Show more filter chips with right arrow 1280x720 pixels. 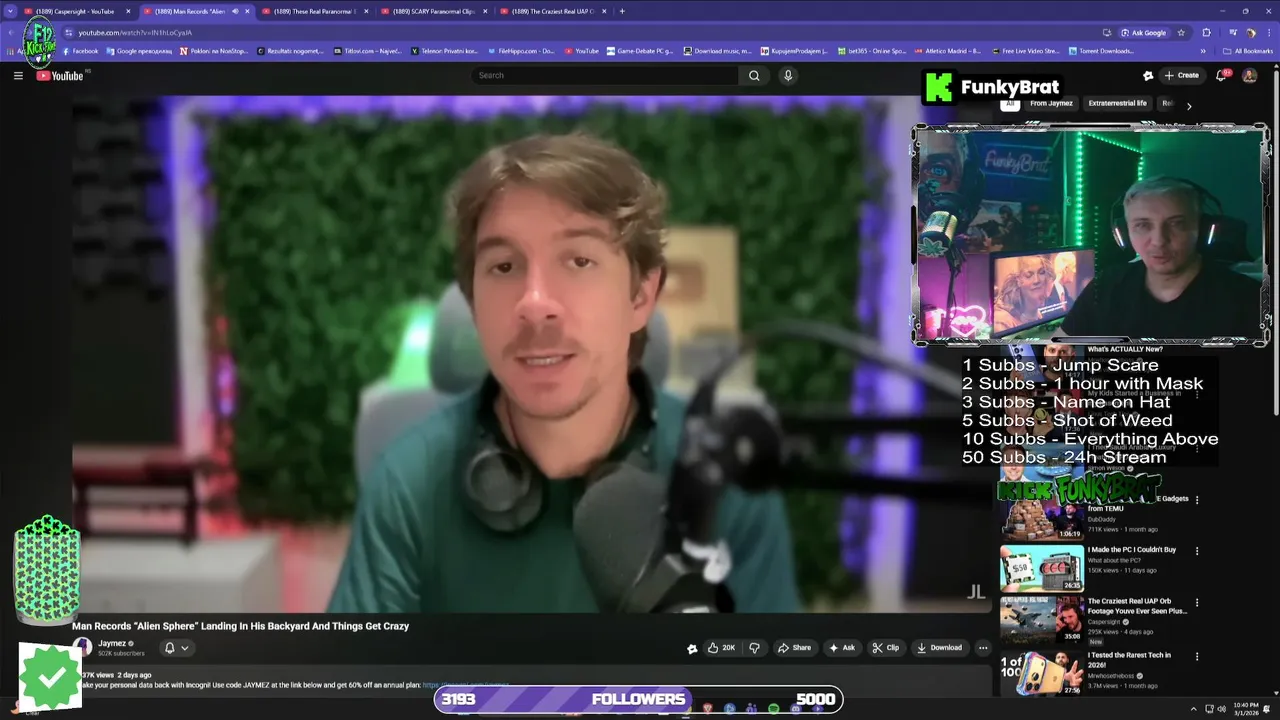pyautogui.click(x=1189, y=105)
